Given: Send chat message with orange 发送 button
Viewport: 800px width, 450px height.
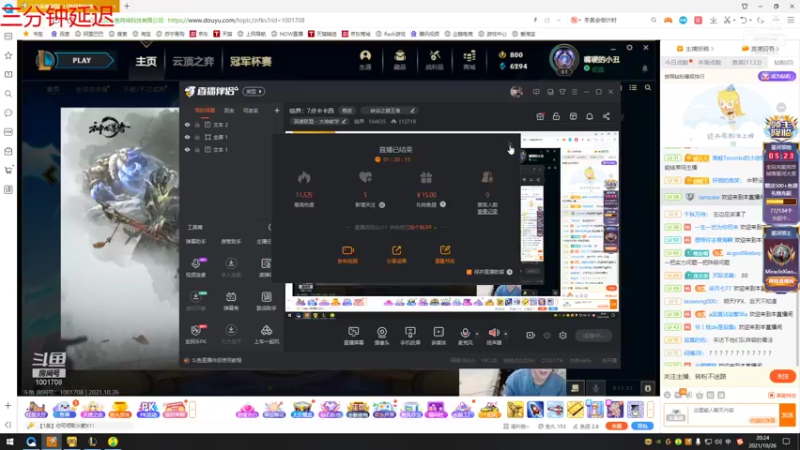Looking at the screenshot, I should [787, 415].
